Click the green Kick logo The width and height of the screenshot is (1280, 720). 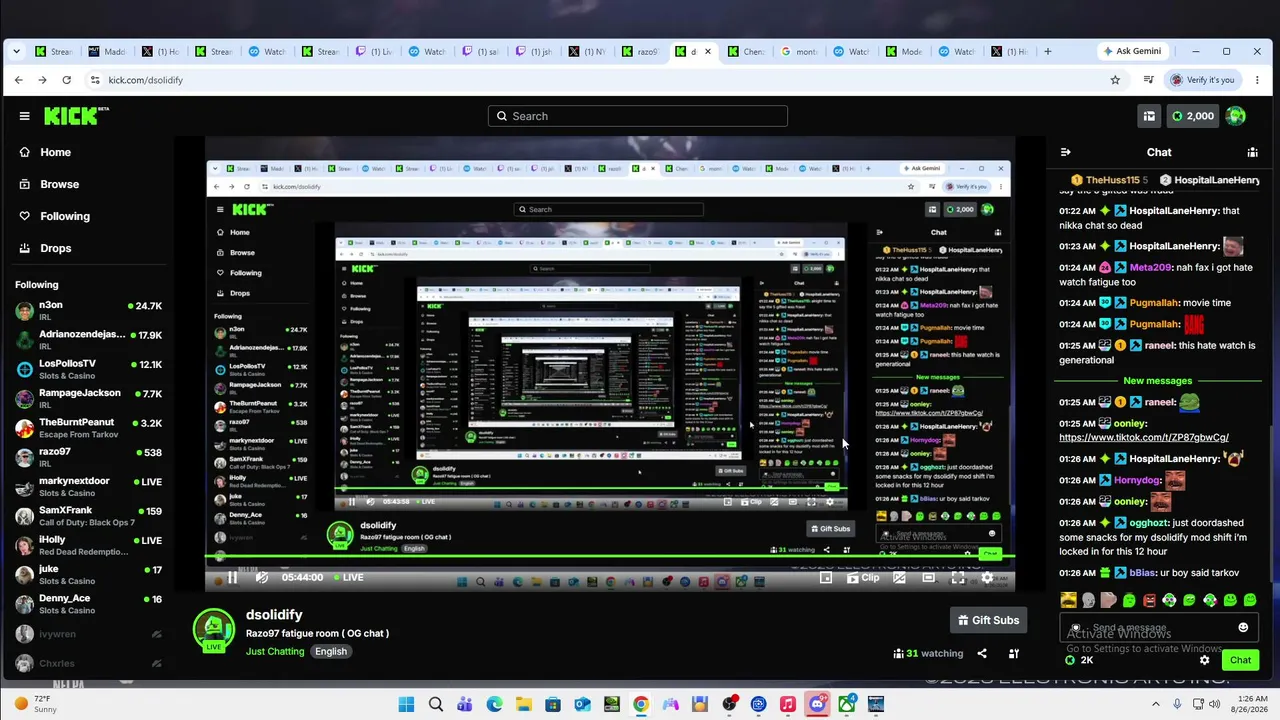click(x=76, y=116)
